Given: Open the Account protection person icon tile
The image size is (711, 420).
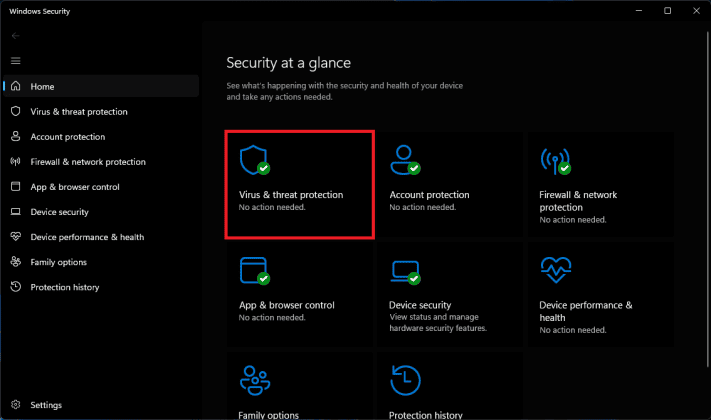Looking at the screenshot, I should pyautogui.click(x=403, y=160).
